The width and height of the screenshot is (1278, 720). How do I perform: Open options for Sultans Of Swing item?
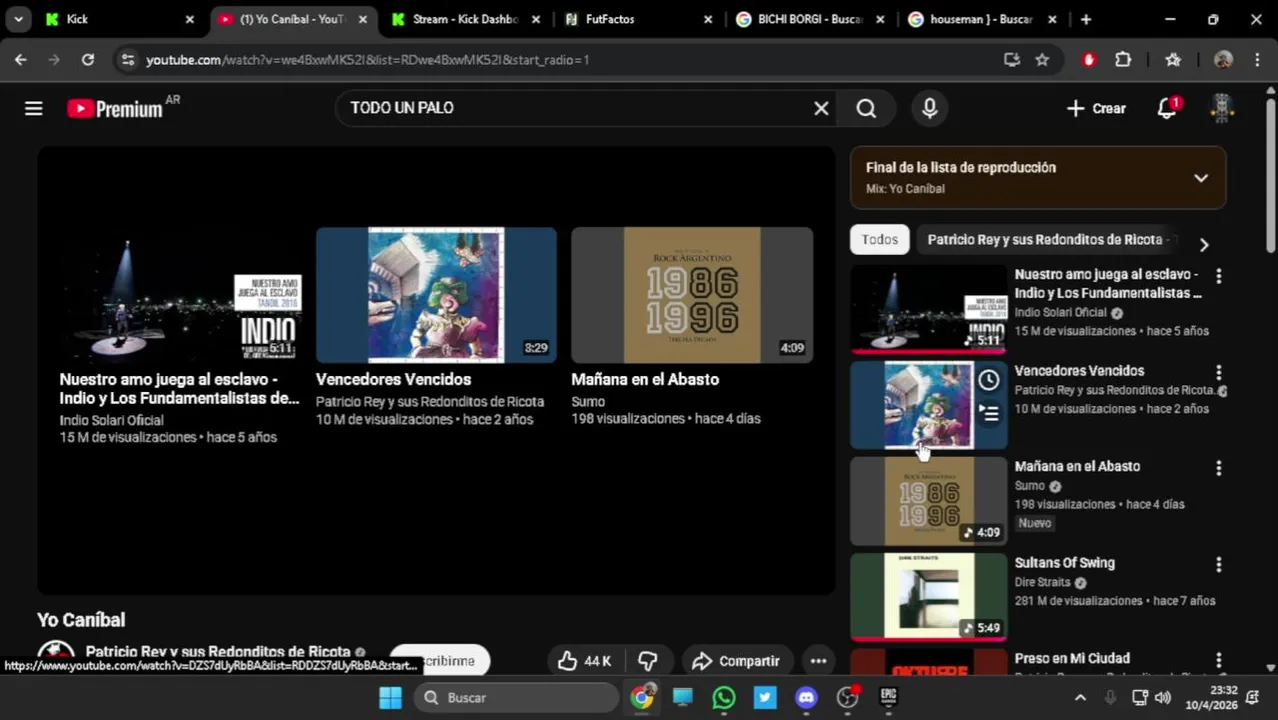pos(1218,565)
